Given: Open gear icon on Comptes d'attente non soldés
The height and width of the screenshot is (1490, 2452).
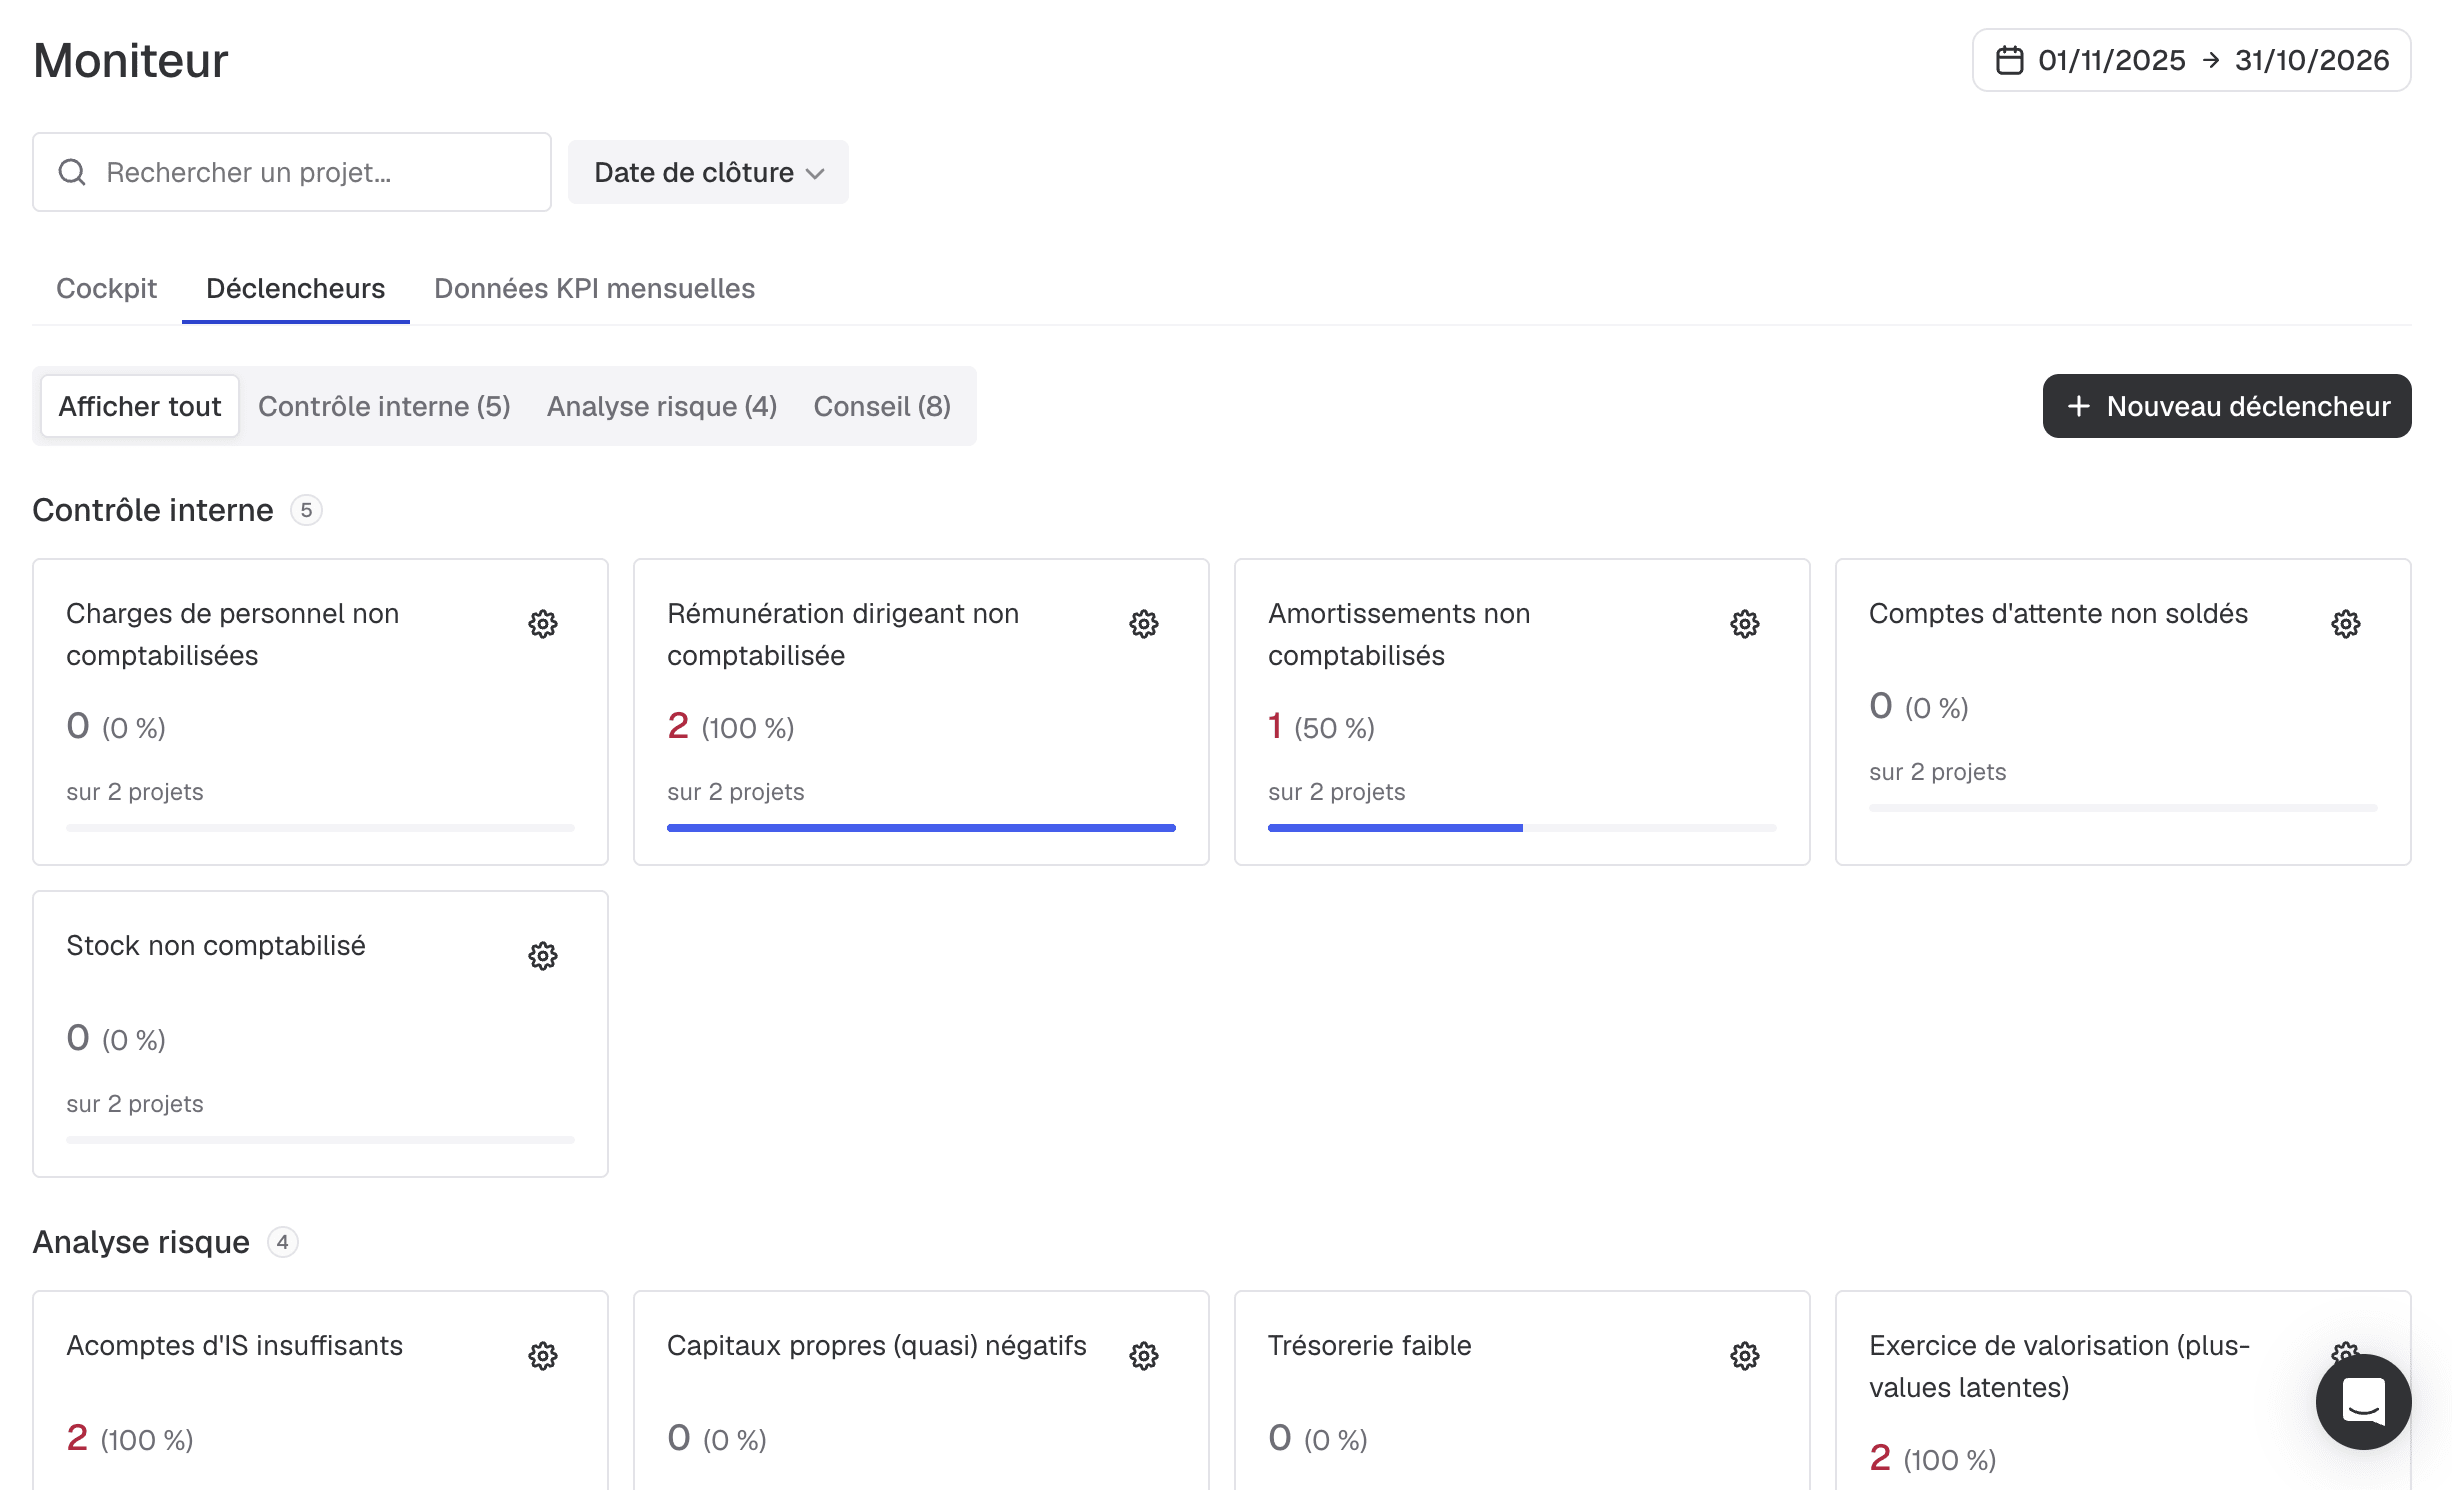Looking at the screenshot, I should 2346,624.
